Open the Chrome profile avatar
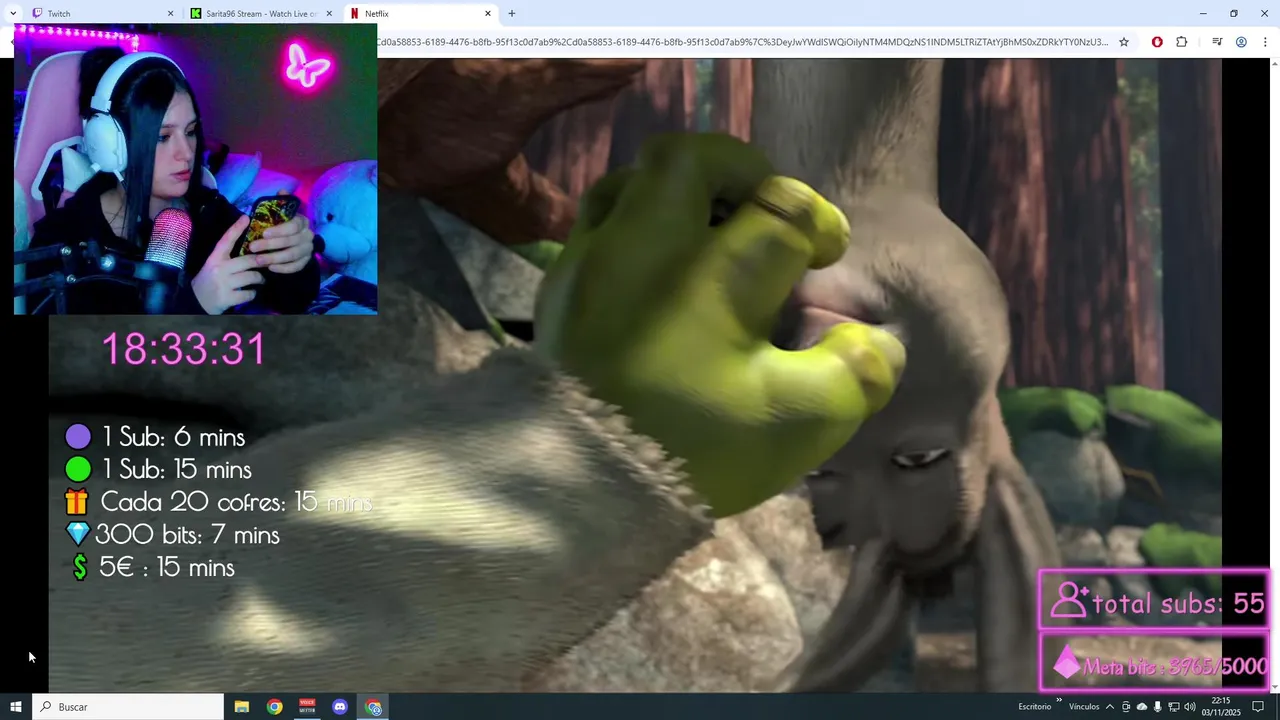 pyautogui.click(x=1241, y=42)
